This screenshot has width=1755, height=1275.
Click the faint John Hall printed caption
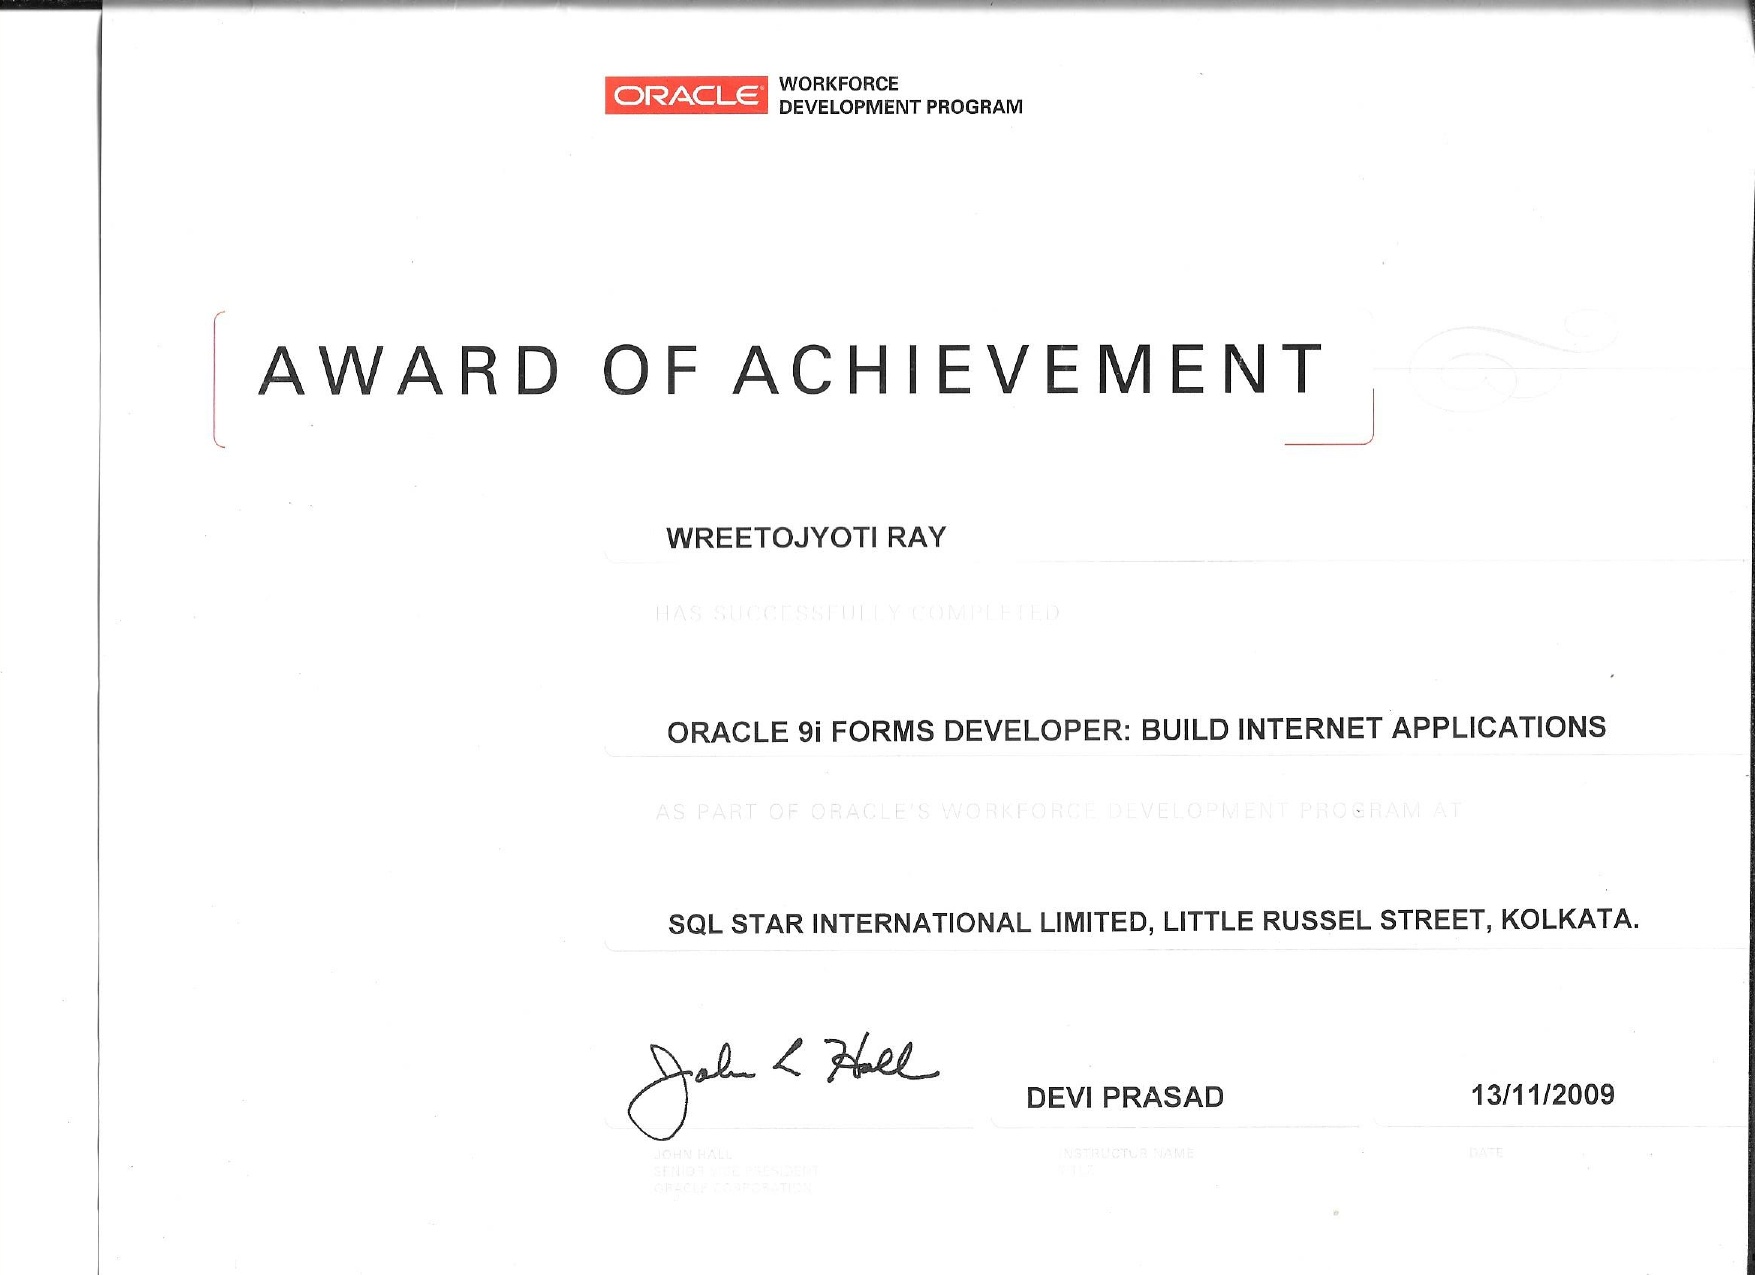pos(693,1154)
